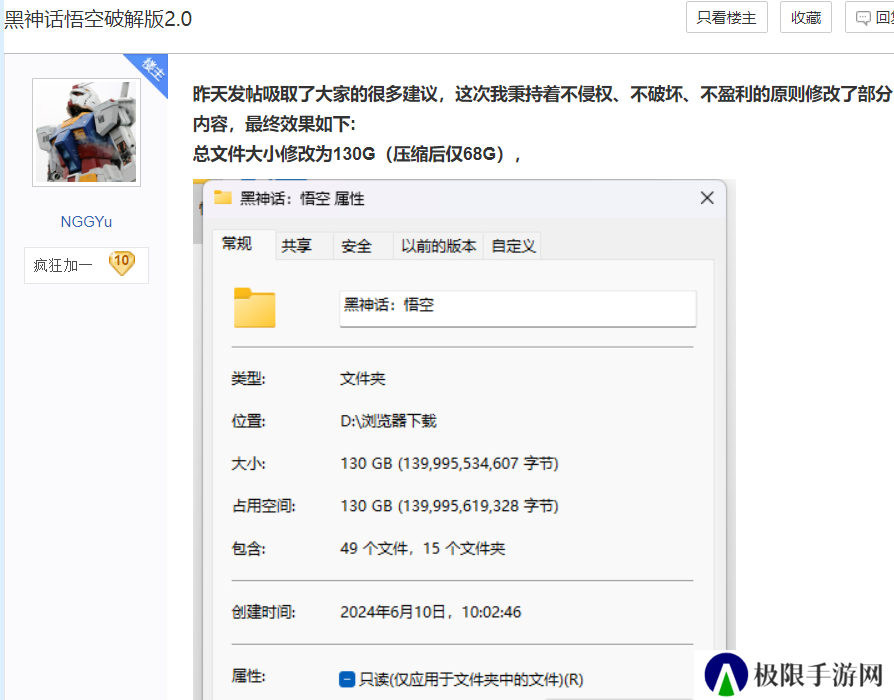The height and width of the screenshot is (700, 894).
Task: Click the post title 黑神话悟空破解版2.0
Action: pyautogui.click(x=98, y=19)
